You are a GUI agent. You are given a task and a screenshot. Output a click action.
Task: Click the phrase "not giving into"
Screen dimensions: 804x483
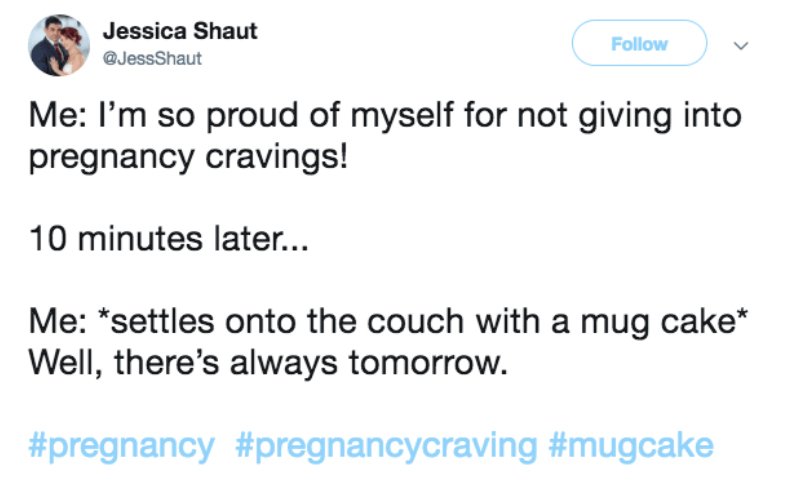pyautogui.click(x=629, y=116)
